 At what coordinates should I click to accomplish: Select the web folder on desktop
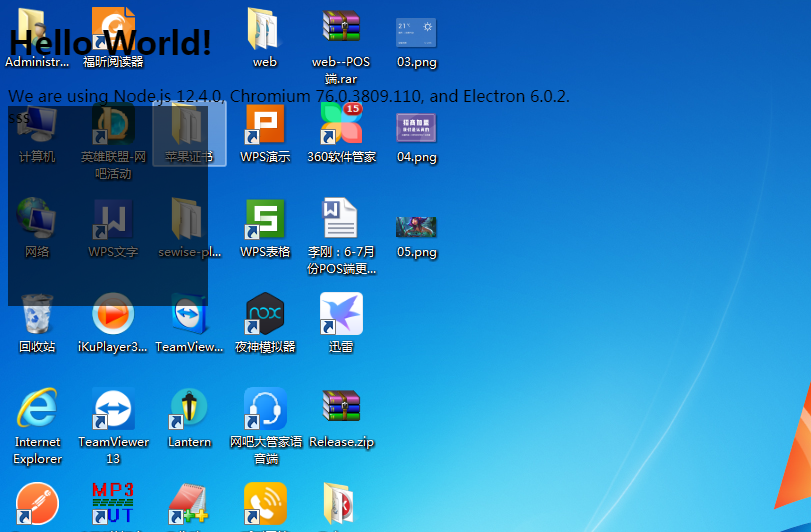(x=264, y=37)
